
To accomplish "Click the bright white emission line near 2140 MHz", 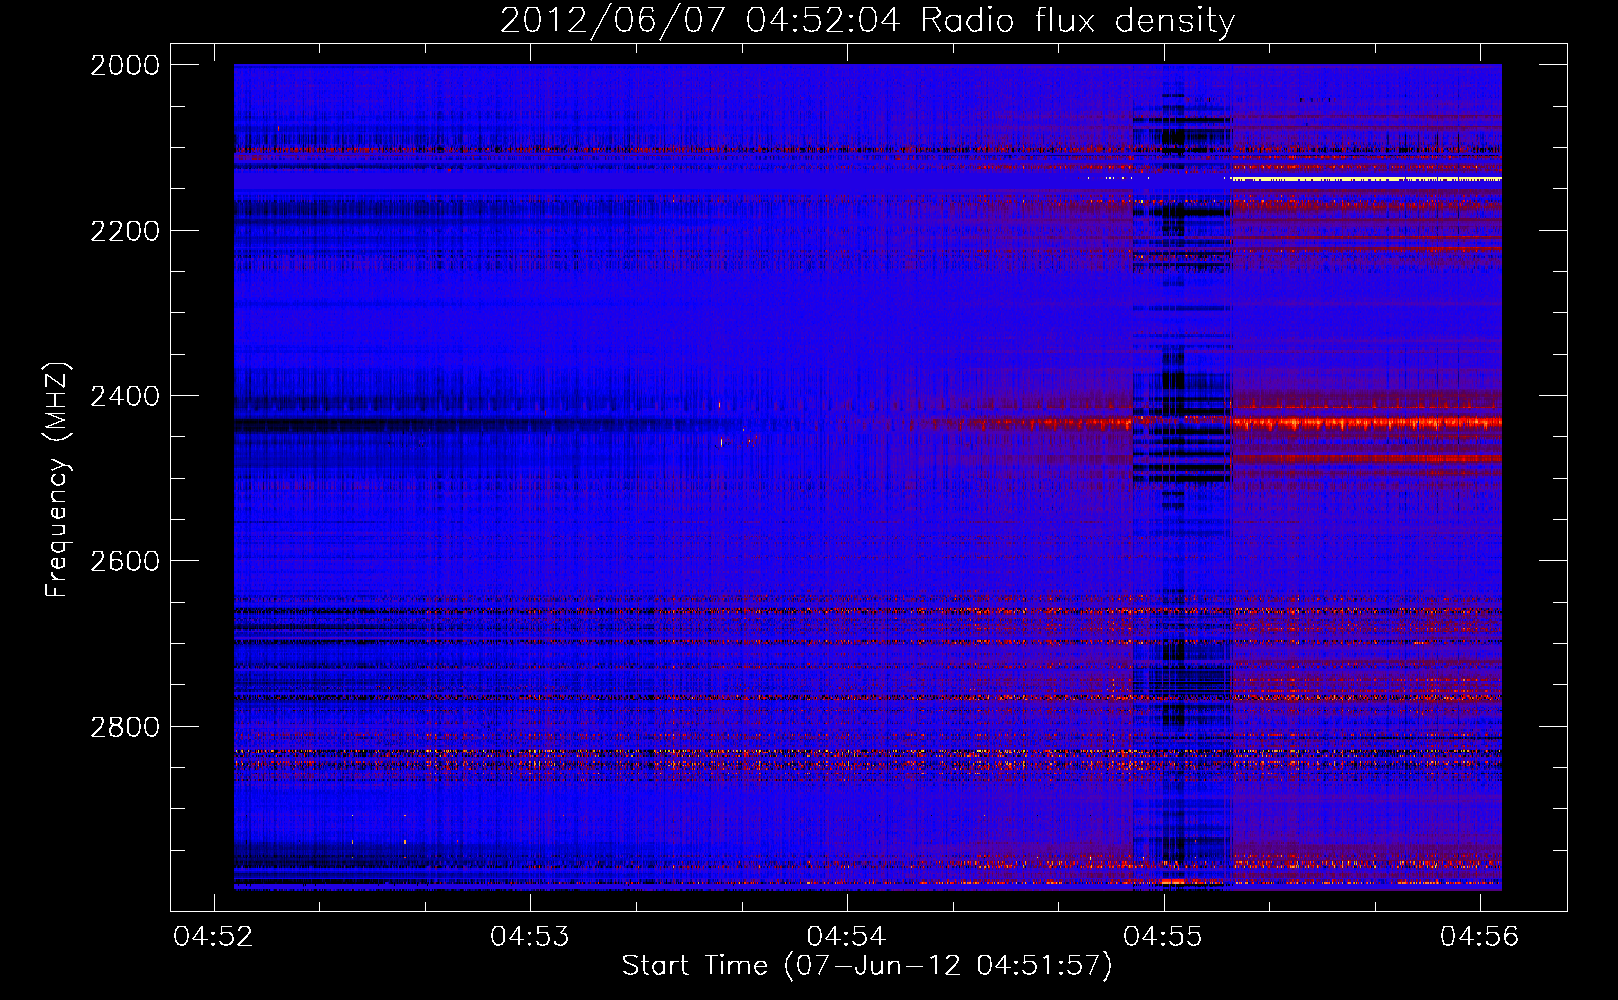I will [1366, 178].
